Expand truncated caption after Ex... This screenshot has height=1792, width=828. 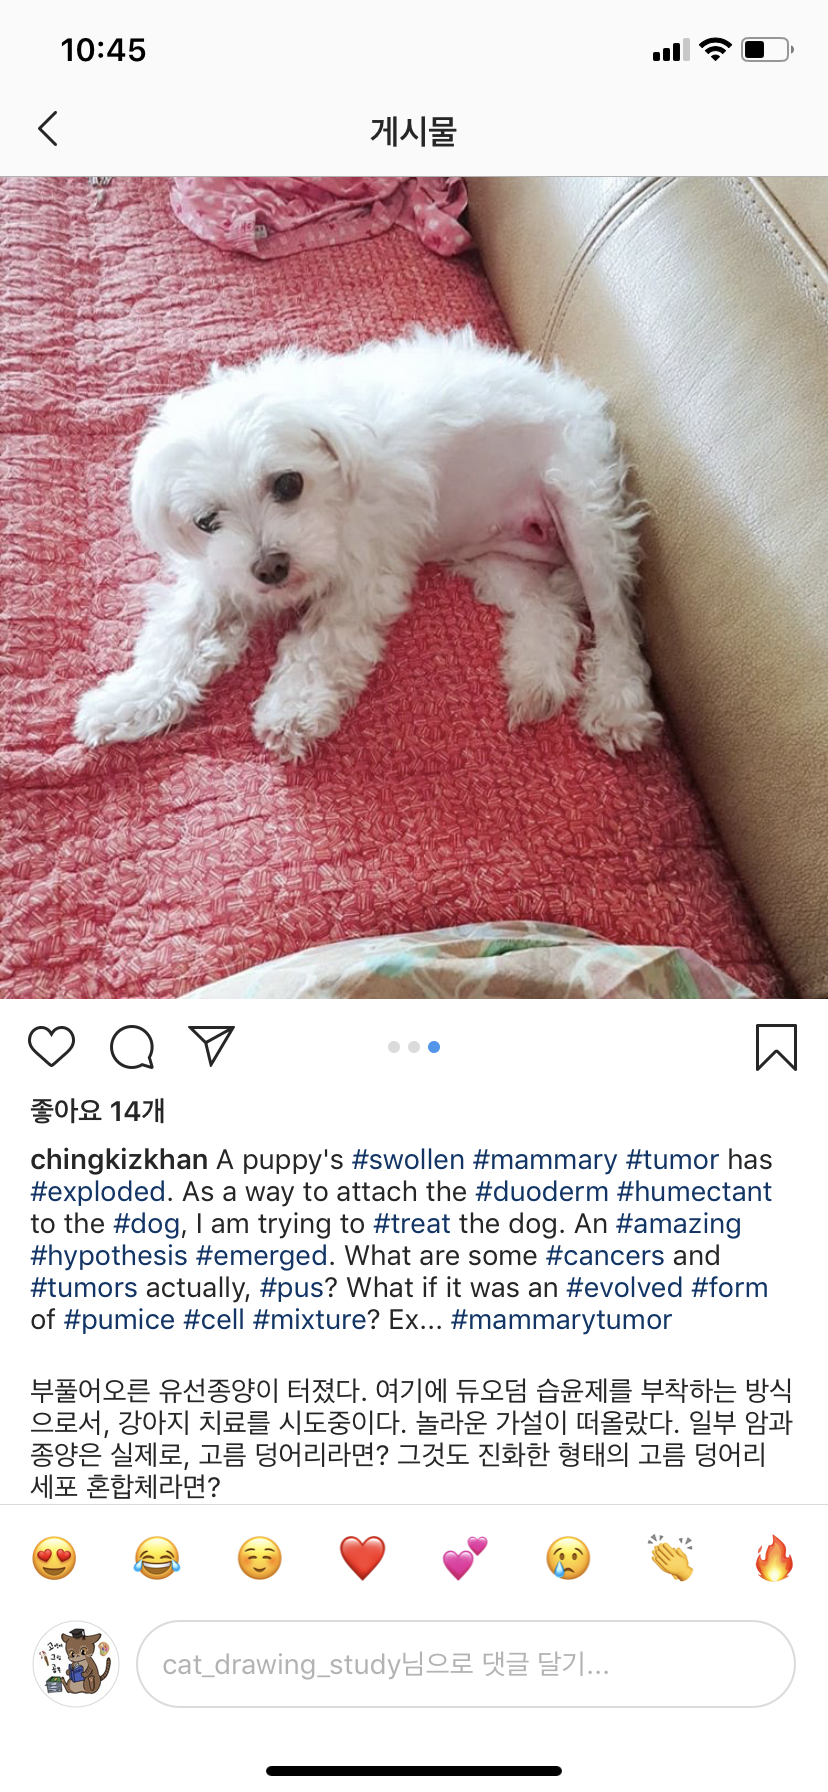click(x=415, y=1320)
